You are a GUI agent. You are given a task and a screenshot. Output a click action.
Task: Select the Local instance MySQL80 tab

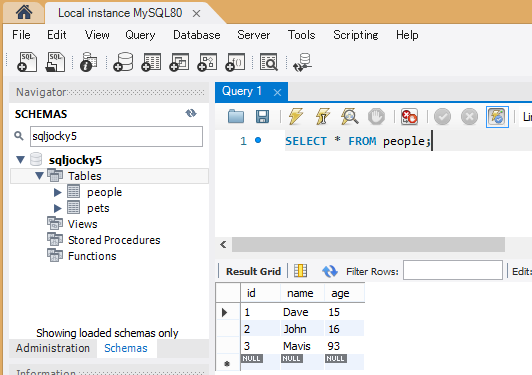point(120,13)
